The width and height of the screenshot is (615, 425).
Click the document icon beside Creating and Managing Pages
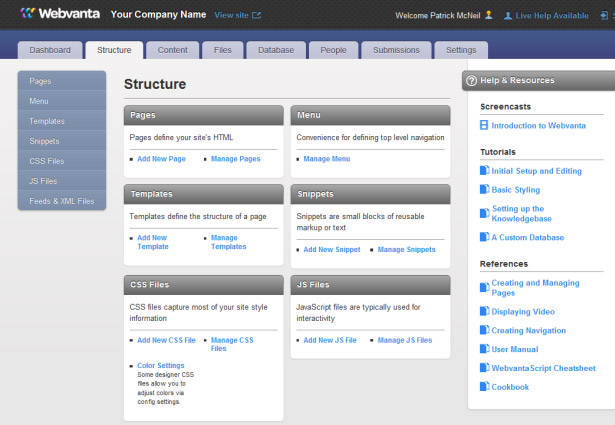coord(484,287)
